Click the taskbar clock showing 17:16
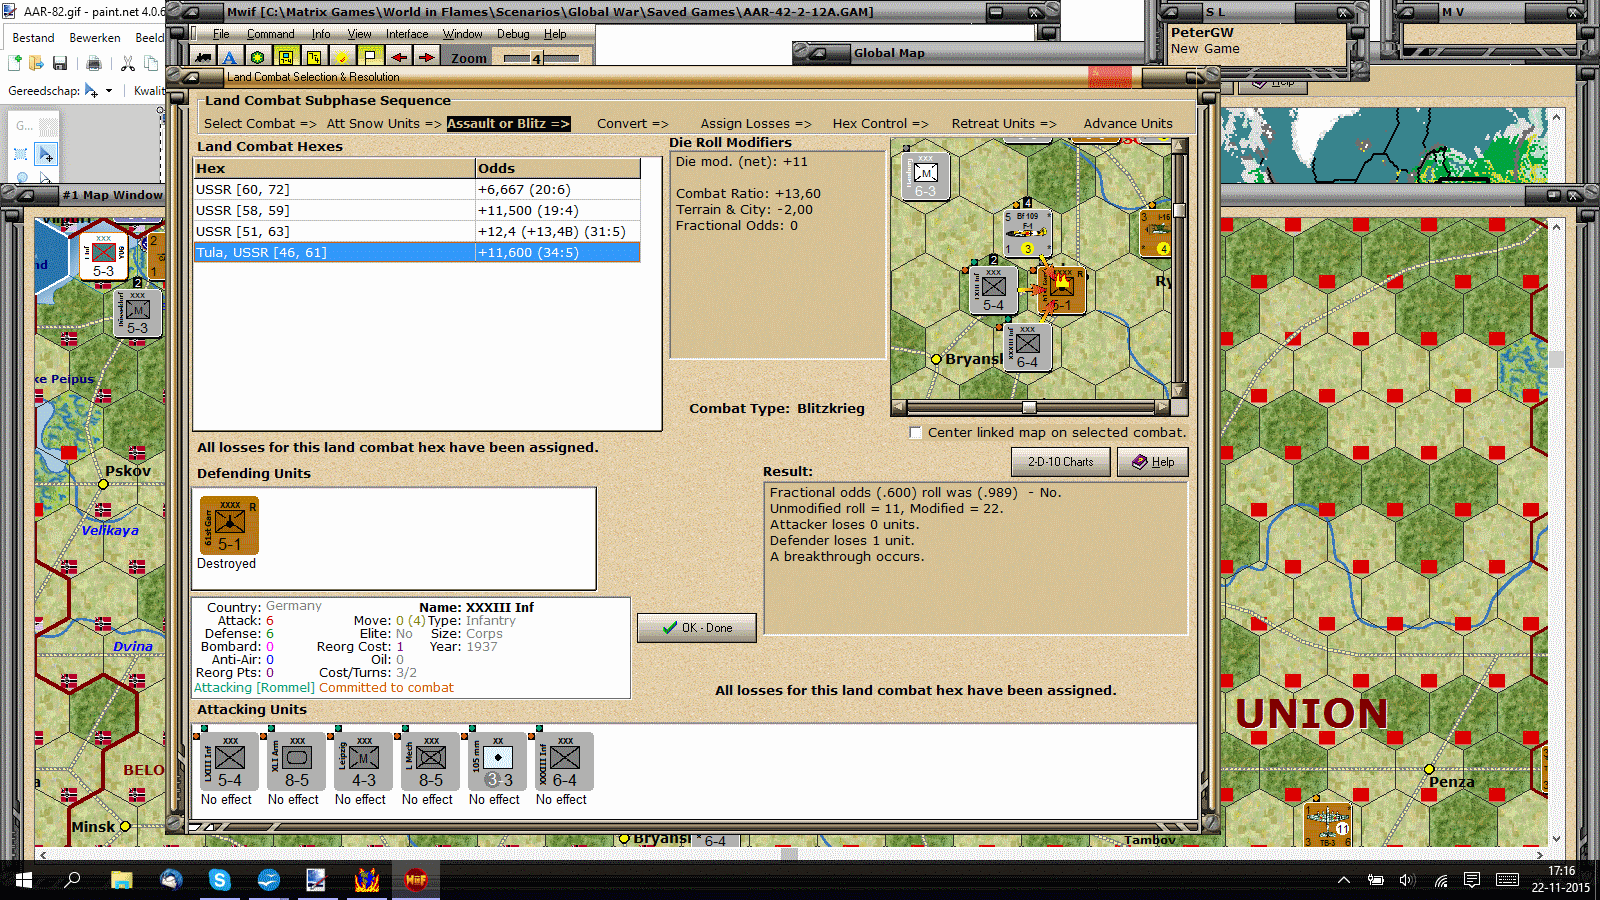 pyautogui.click(x=1561, y=879)
